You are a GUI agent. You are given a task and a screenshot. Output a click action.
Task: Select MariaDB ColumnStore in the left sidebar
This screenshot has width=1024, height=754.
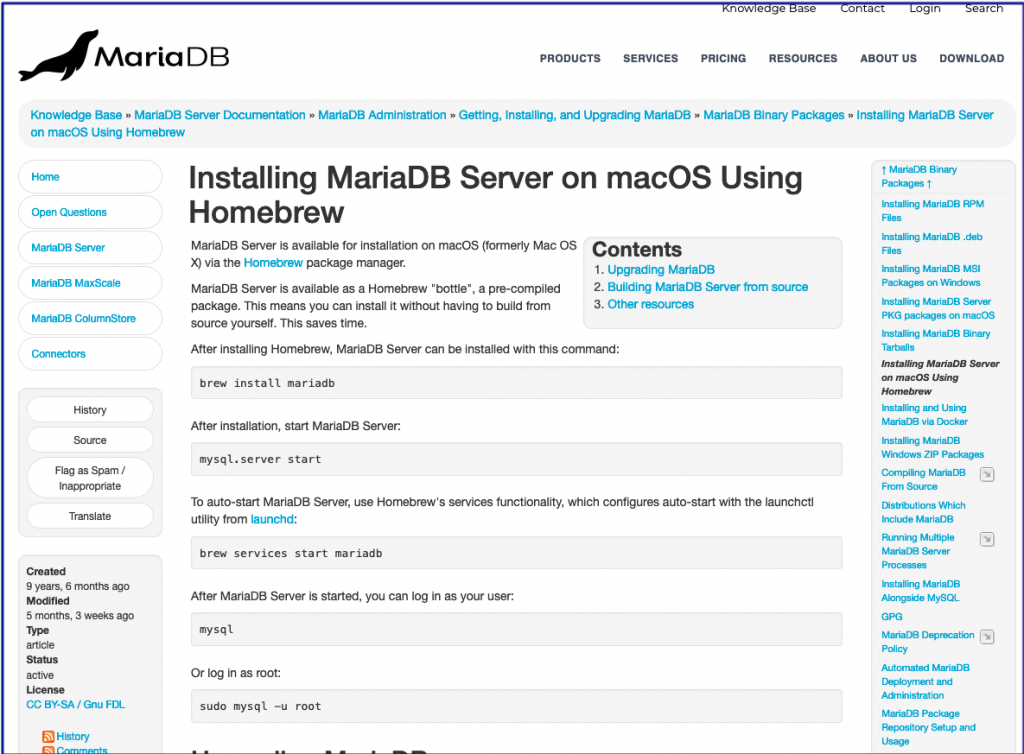click(x=90, y=318)
